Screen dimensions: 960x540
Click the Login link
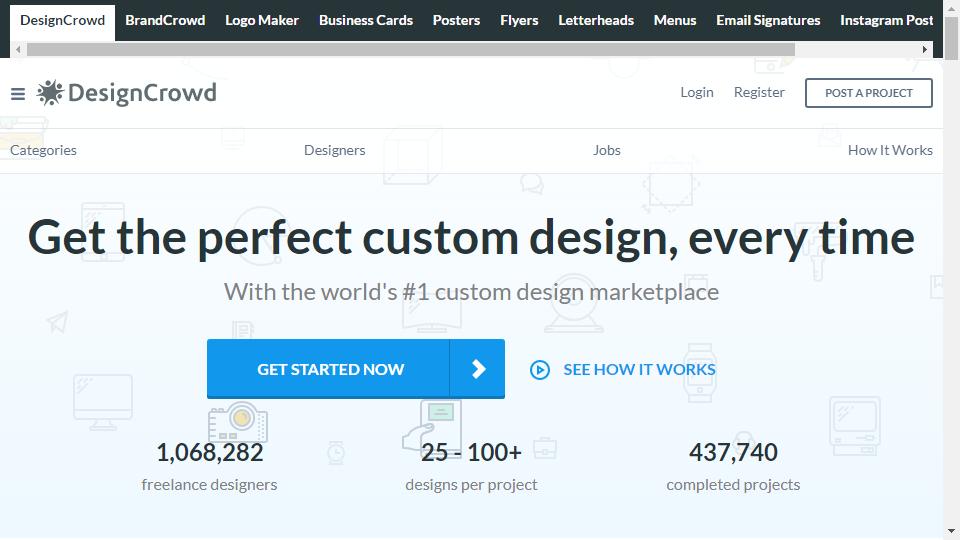click(697, 92)
